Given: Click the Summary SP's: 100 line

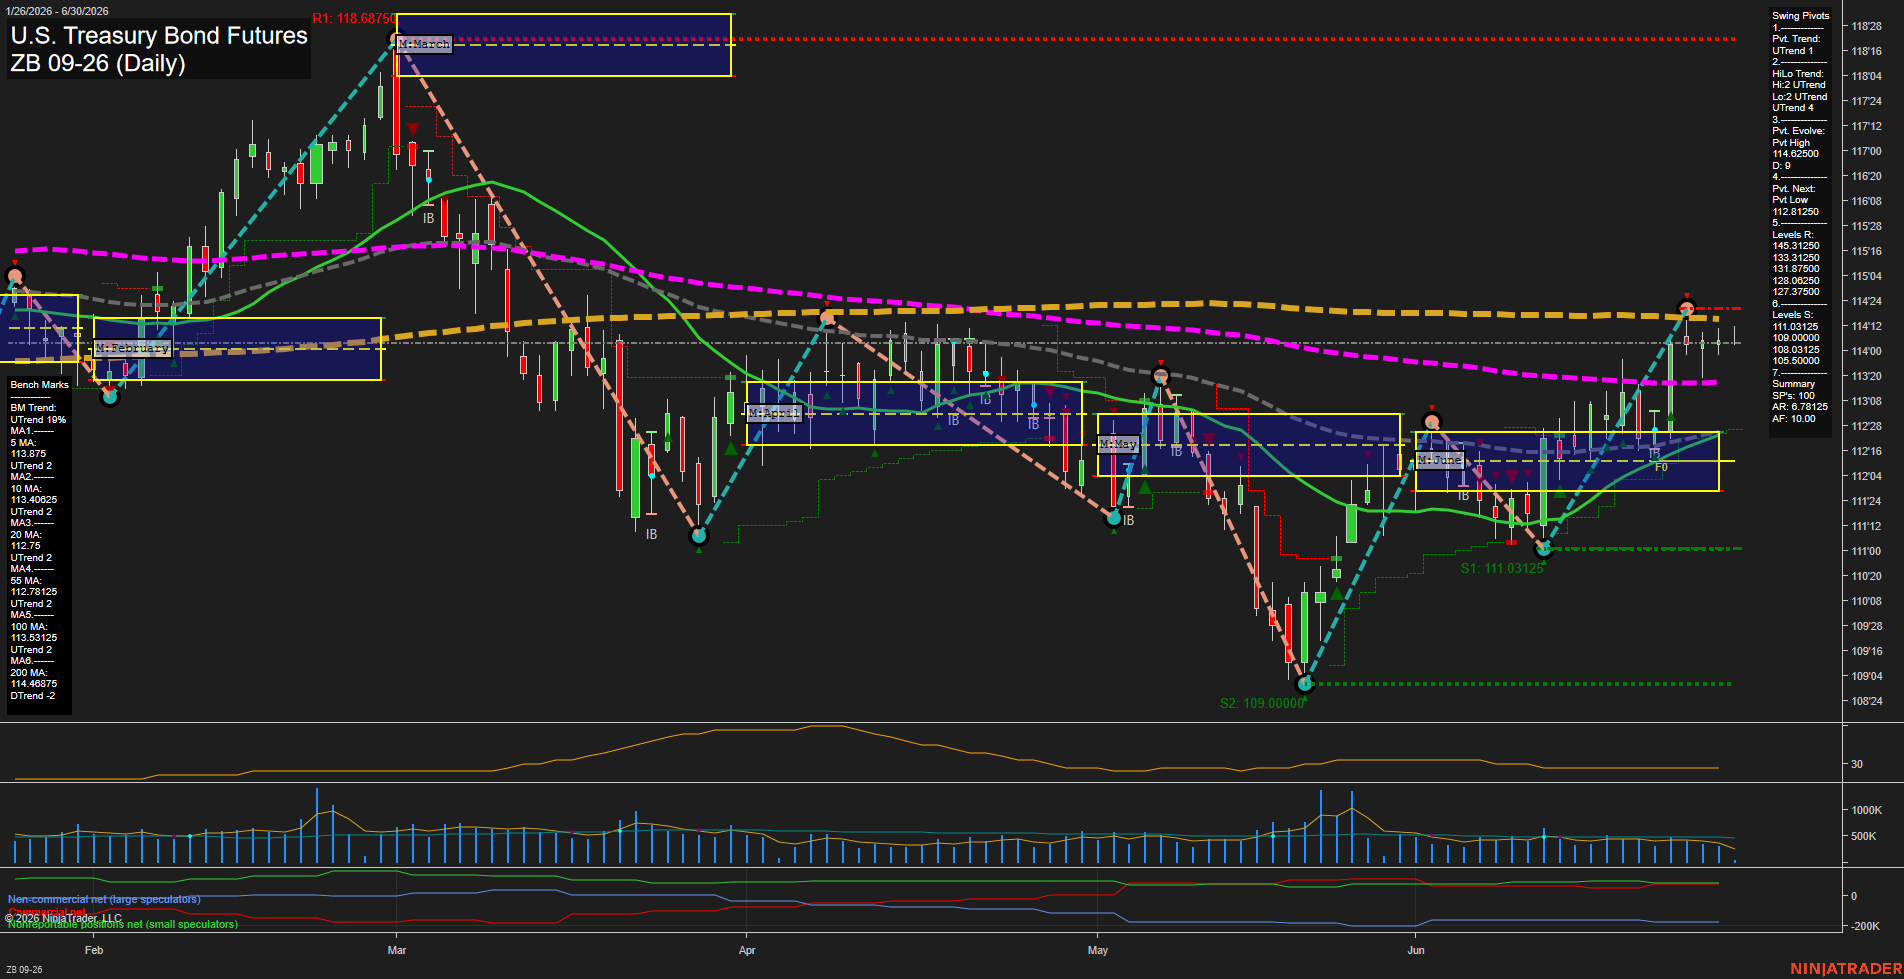Looking at the screenshot, I should [1794, 396].
